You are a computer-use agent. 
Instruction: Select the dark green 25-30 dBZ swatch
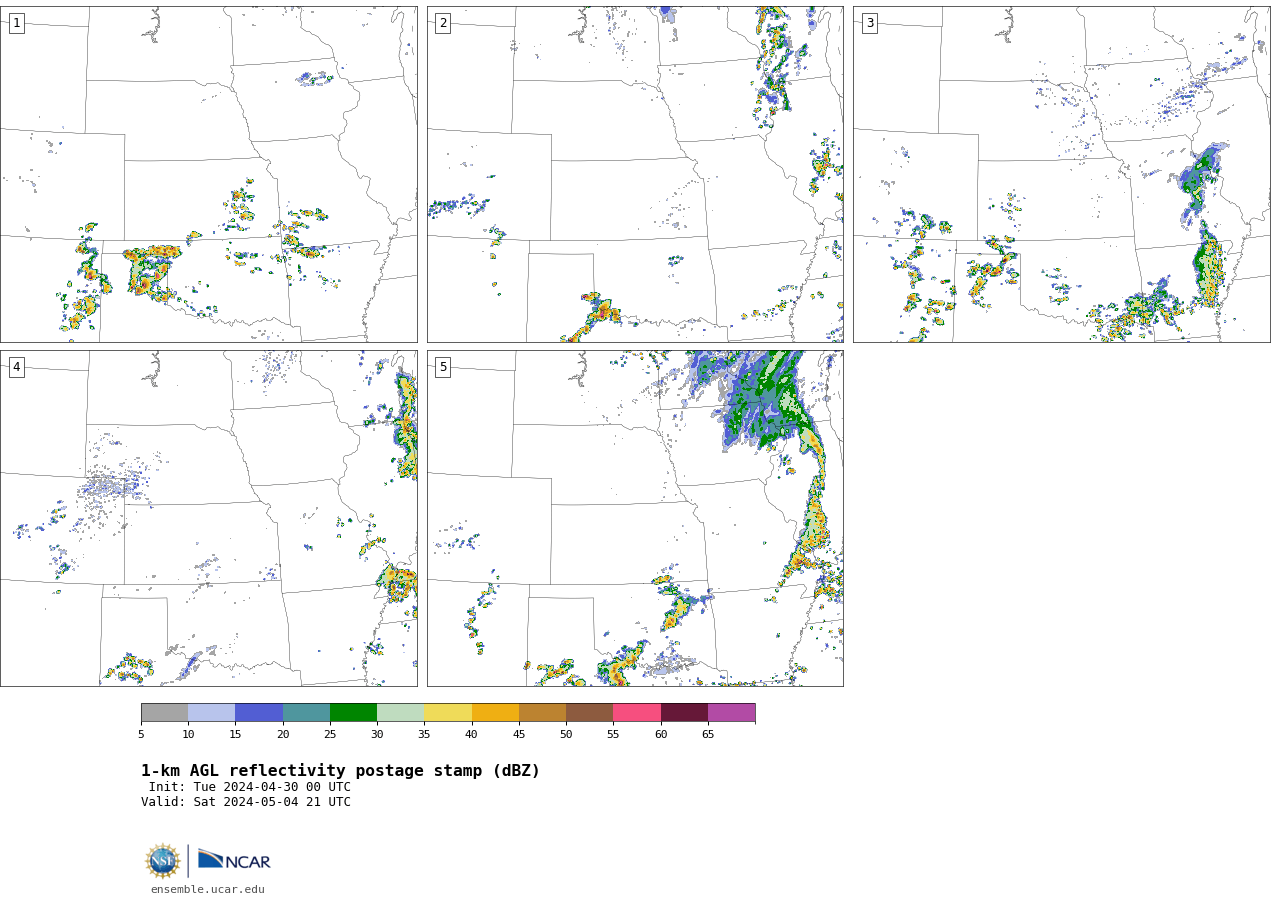tap(353, 712)
